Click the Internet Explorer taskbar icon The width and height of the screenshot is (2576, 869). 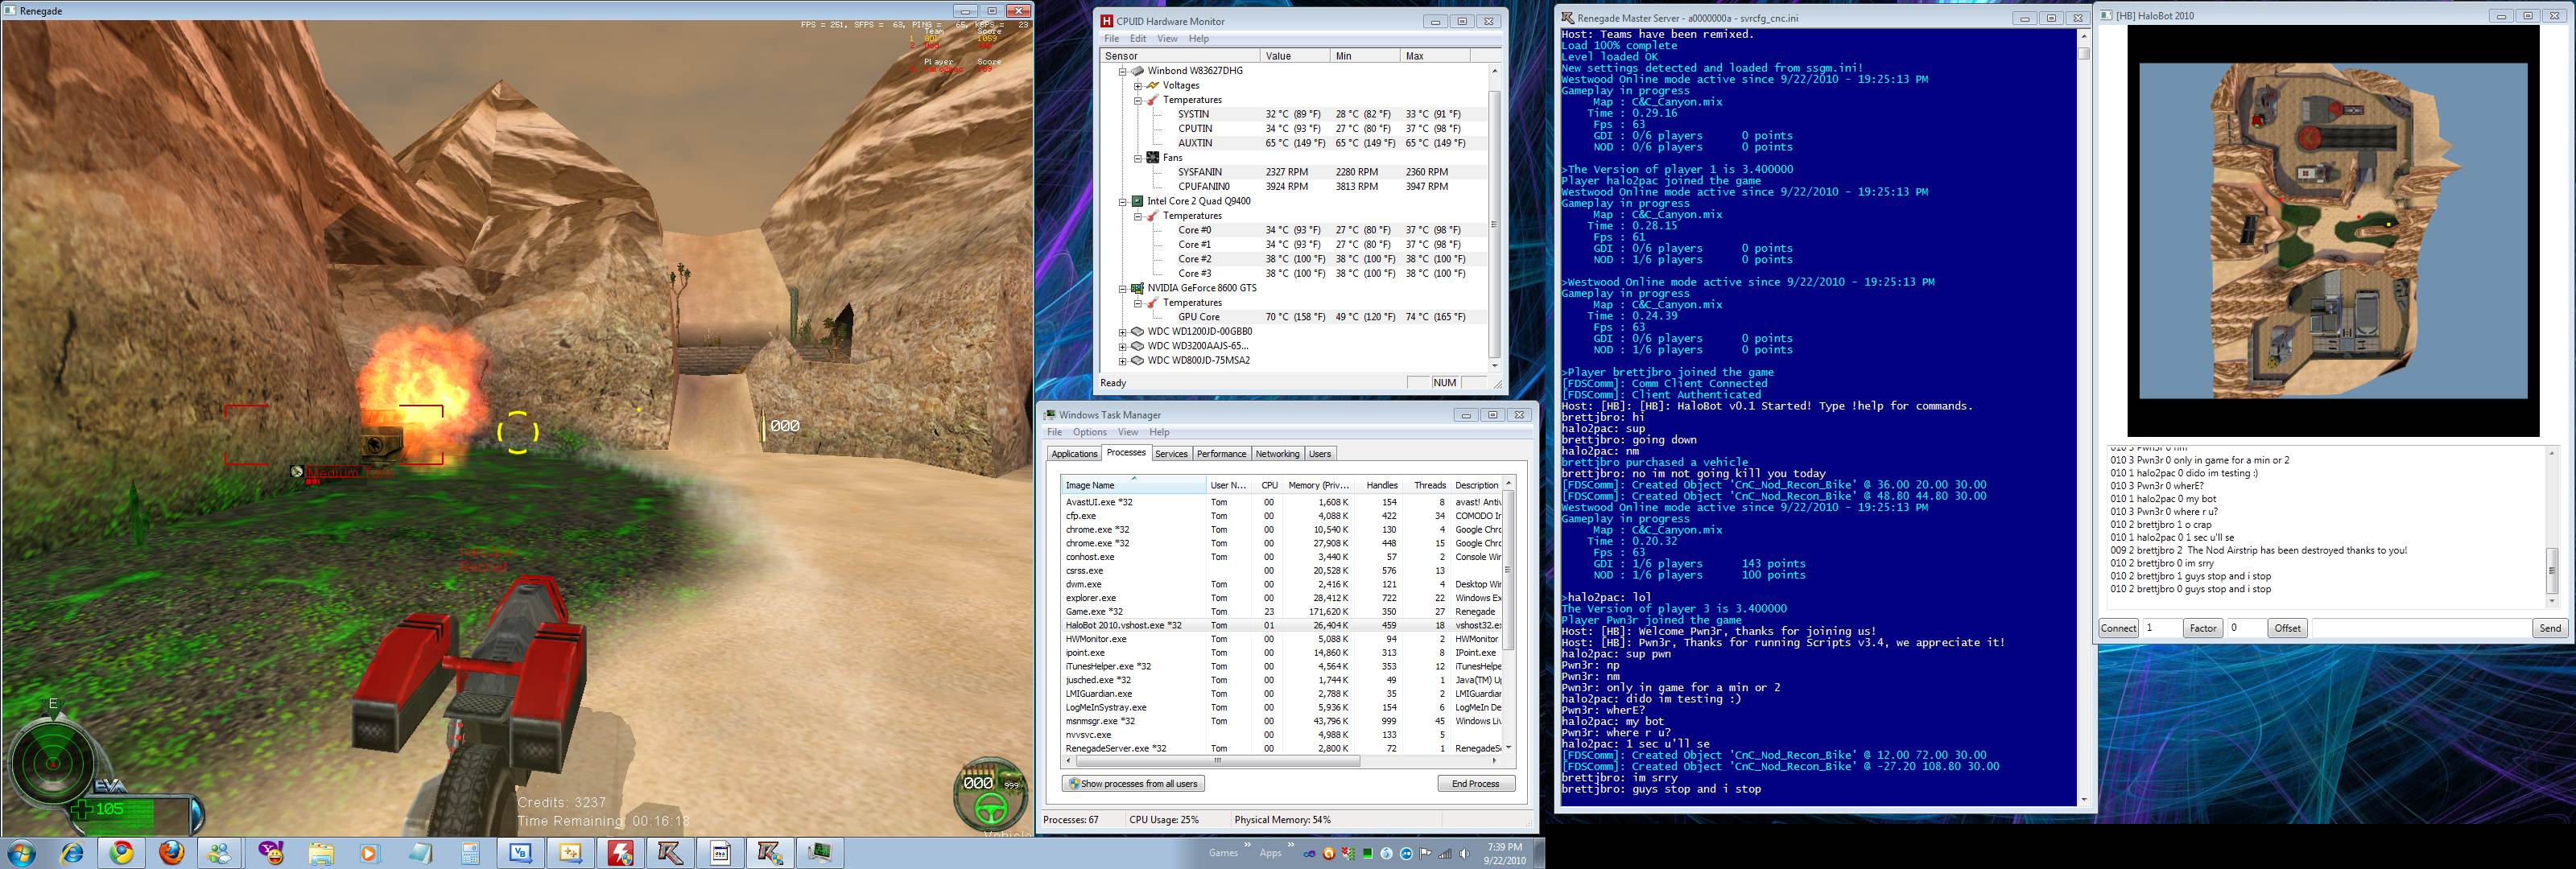(72, 853)
